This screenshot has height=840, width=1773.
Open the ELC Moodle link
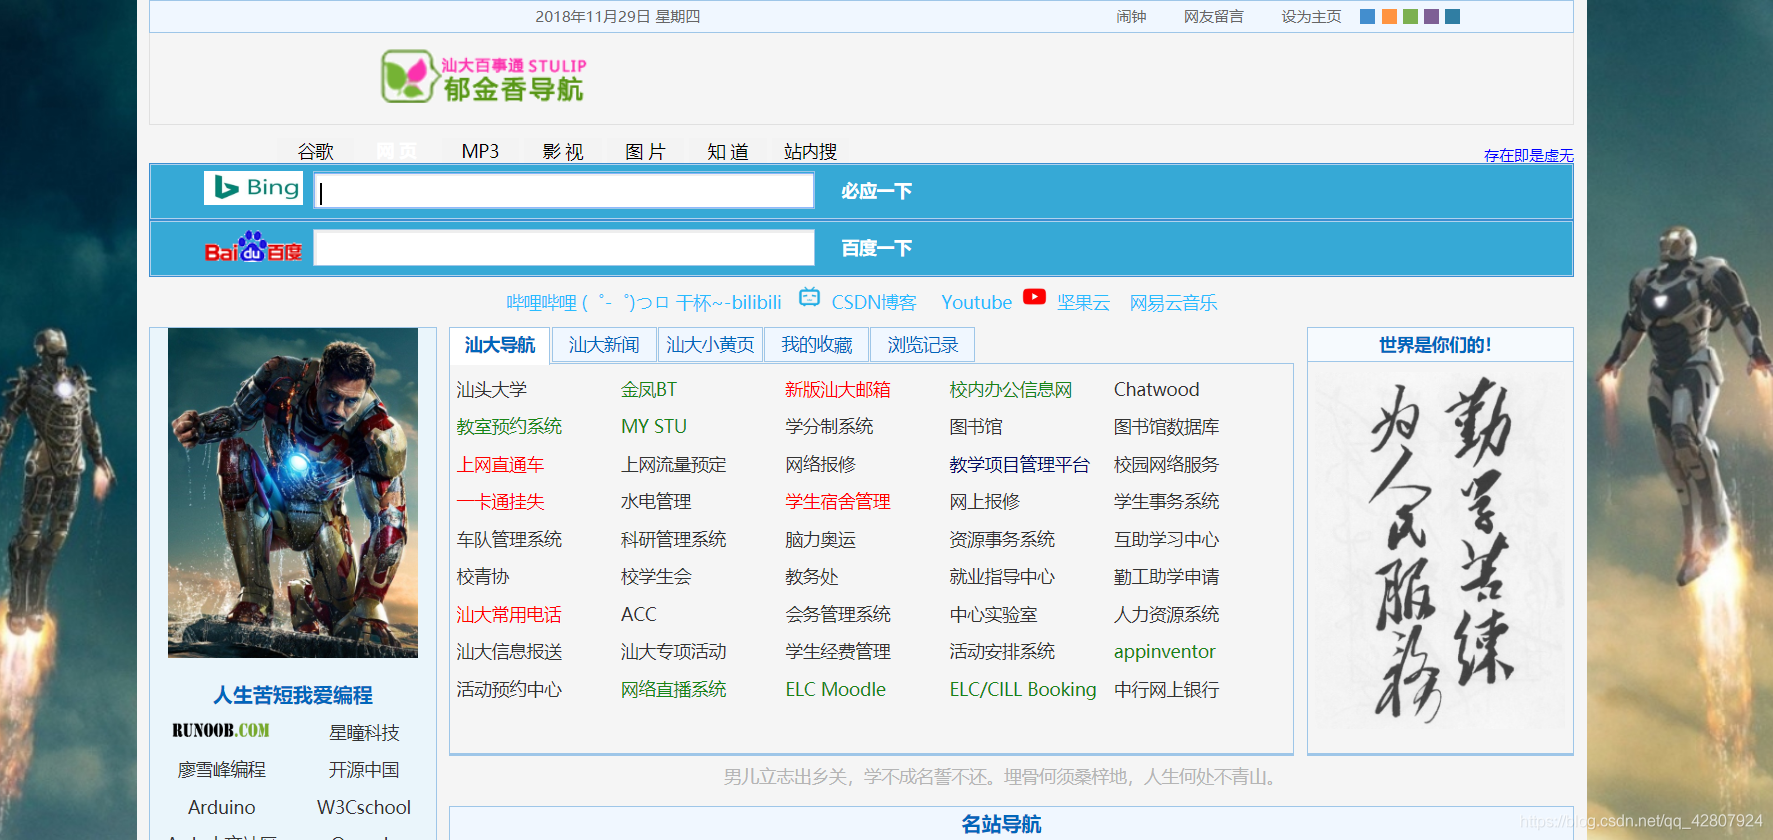click(x=836, y=689)
